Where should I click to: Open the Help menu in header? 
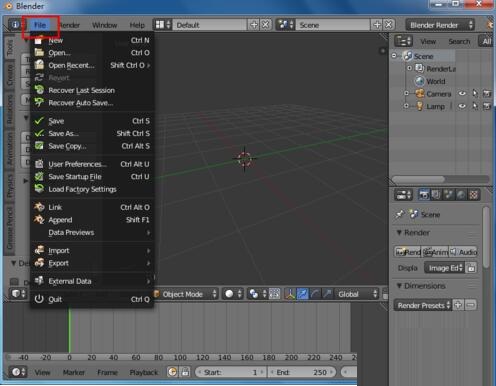pyautogui.click(x=137, y=25)
